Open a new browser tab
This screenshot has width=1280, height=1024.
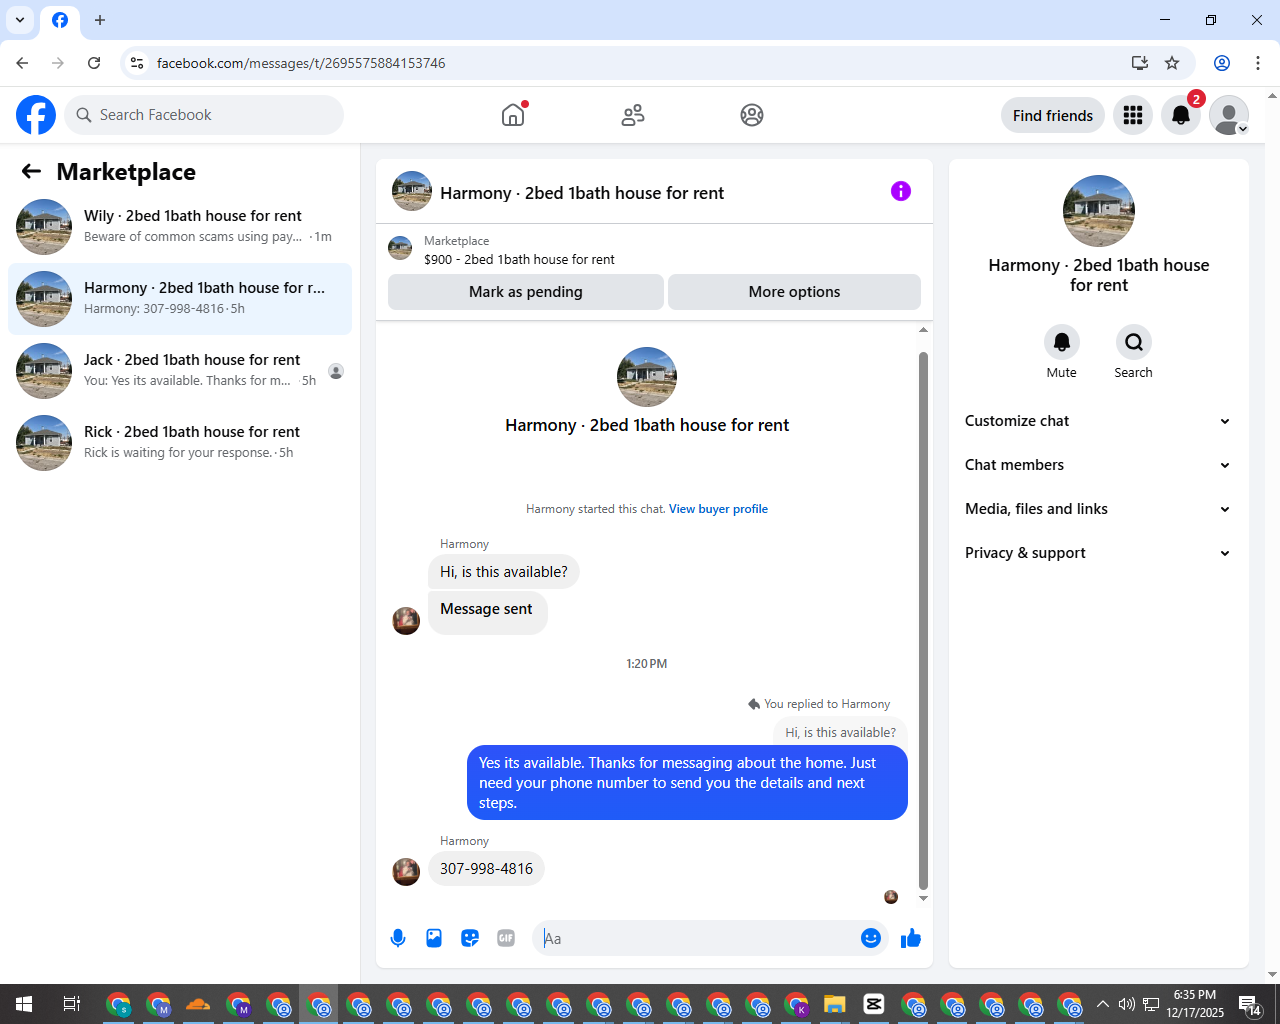pyautogui.click(x=100, y=20)
